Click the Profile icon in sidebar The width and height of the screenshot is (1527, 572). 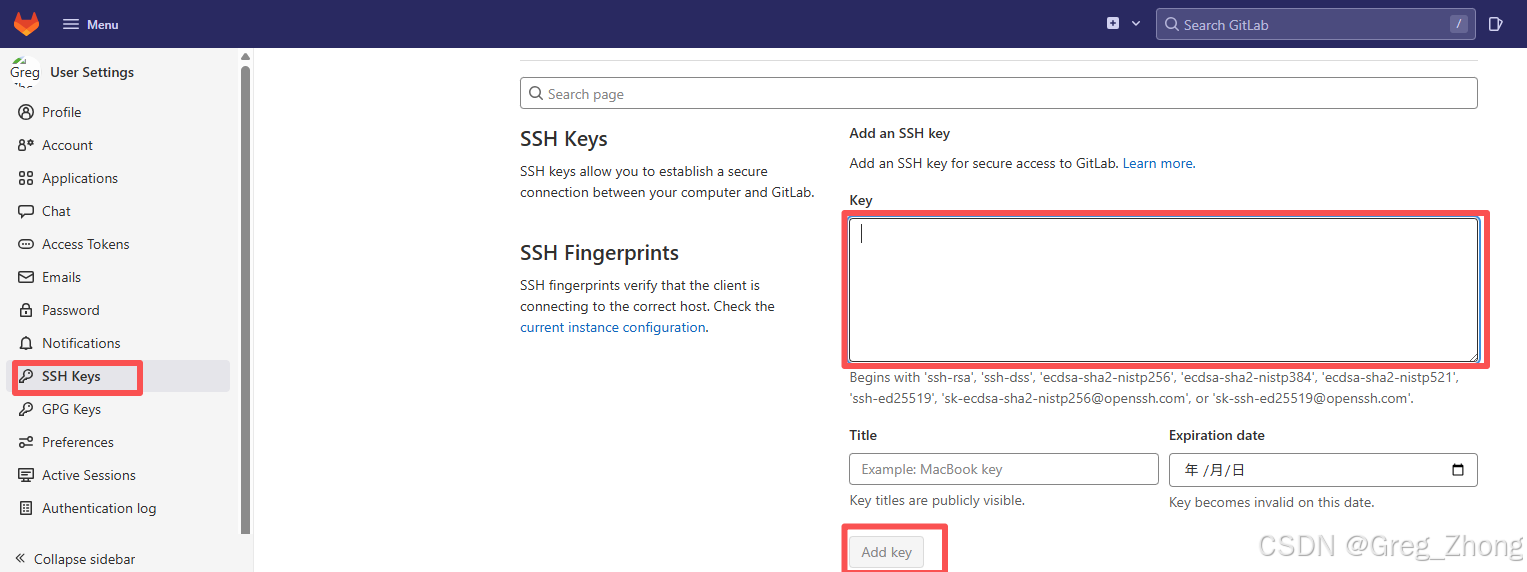tap(26, 112)
